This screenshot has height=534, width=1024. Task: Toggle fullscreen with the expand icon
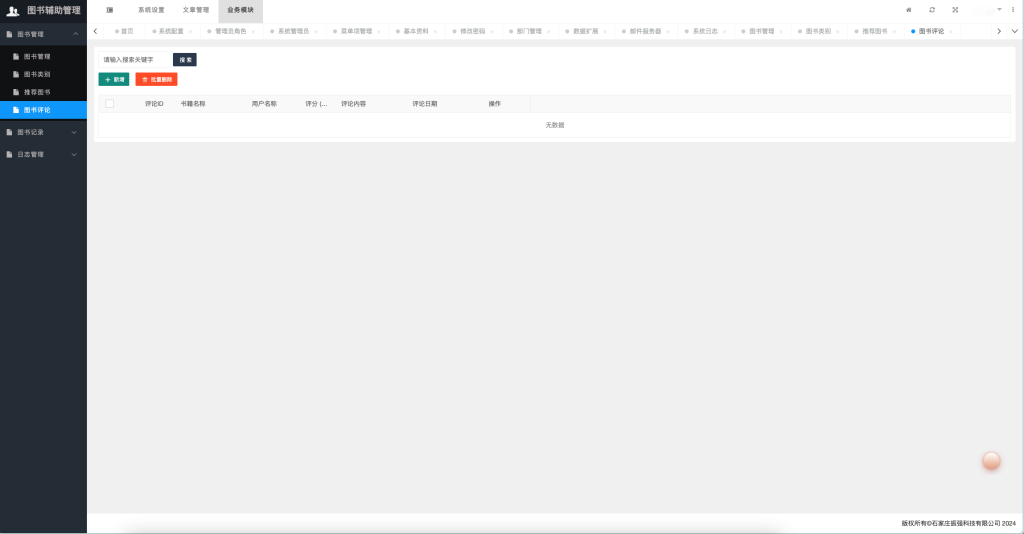point(955,10)
